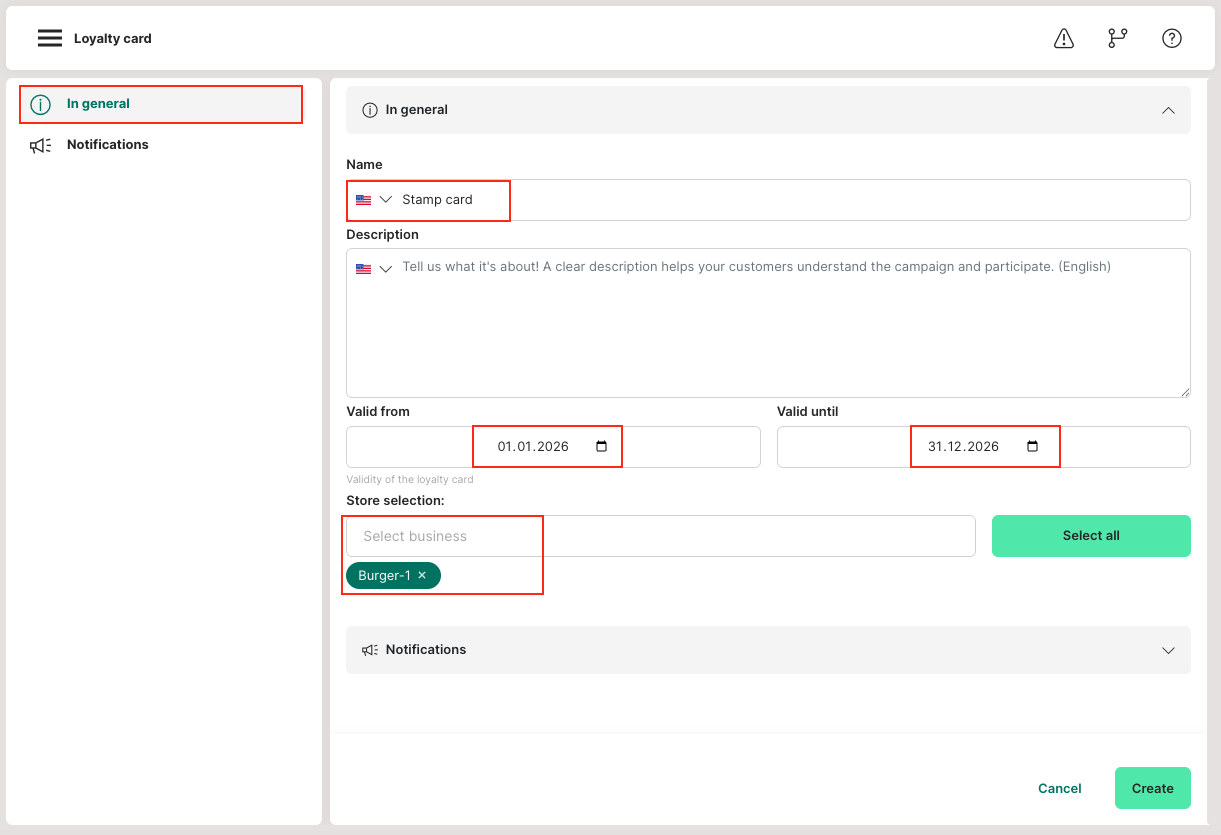Click the help question mark icon
1221x835 pixels.
[1172, 38]
